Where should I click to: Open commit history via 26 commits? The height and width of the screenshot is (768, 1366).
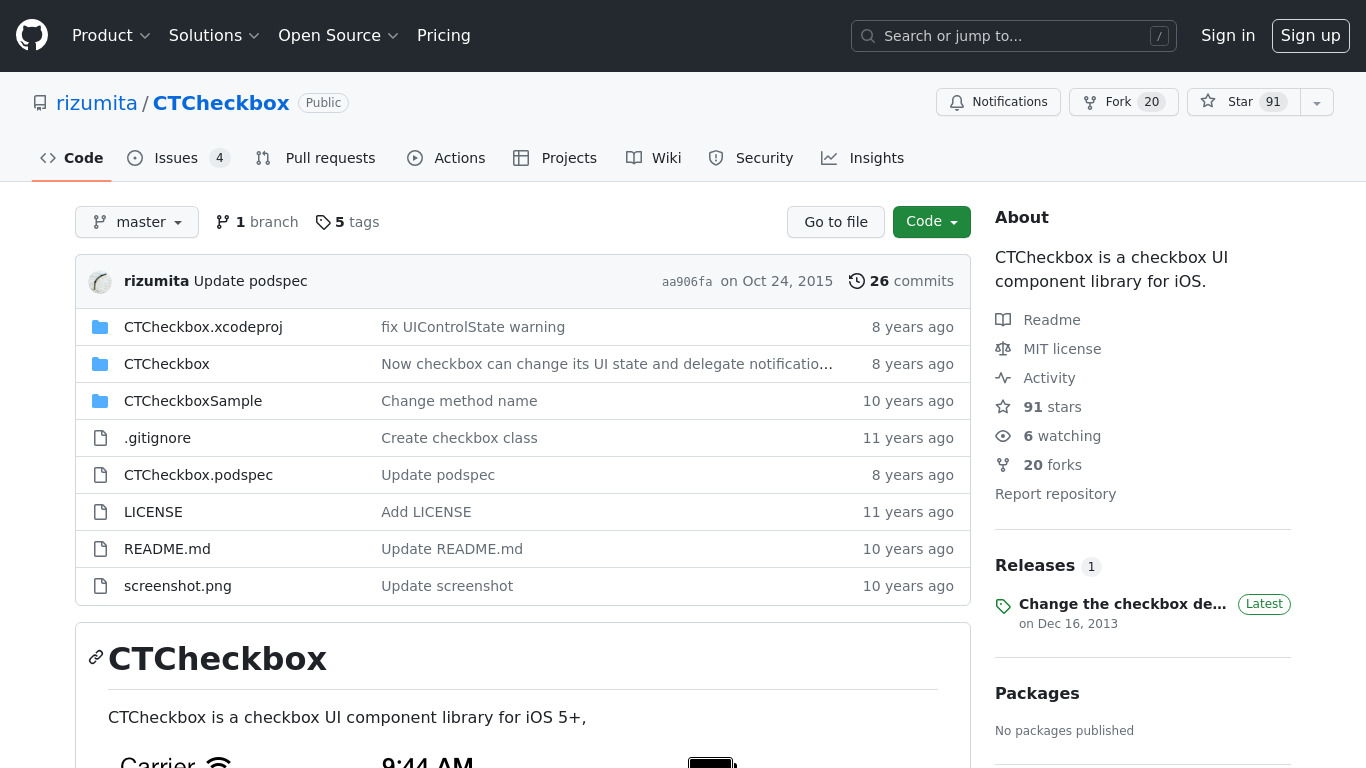tap(901, 281)
